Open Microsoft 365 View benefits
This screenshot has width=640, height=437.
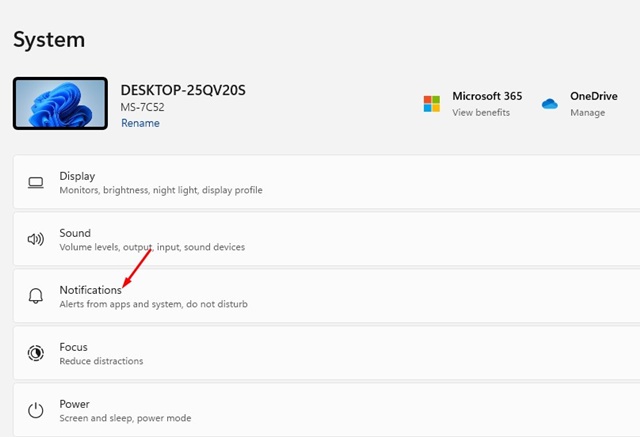click(x=481, y=113)
